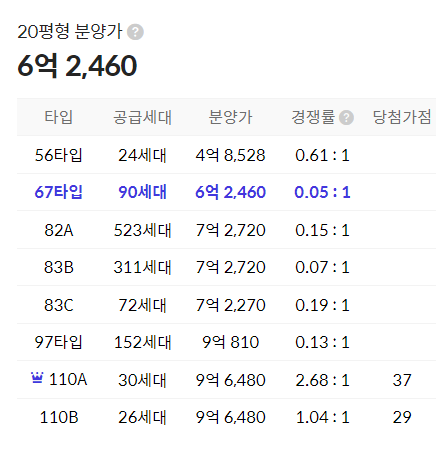
Task: Click the 공급세대 column header
Action: 142,117
